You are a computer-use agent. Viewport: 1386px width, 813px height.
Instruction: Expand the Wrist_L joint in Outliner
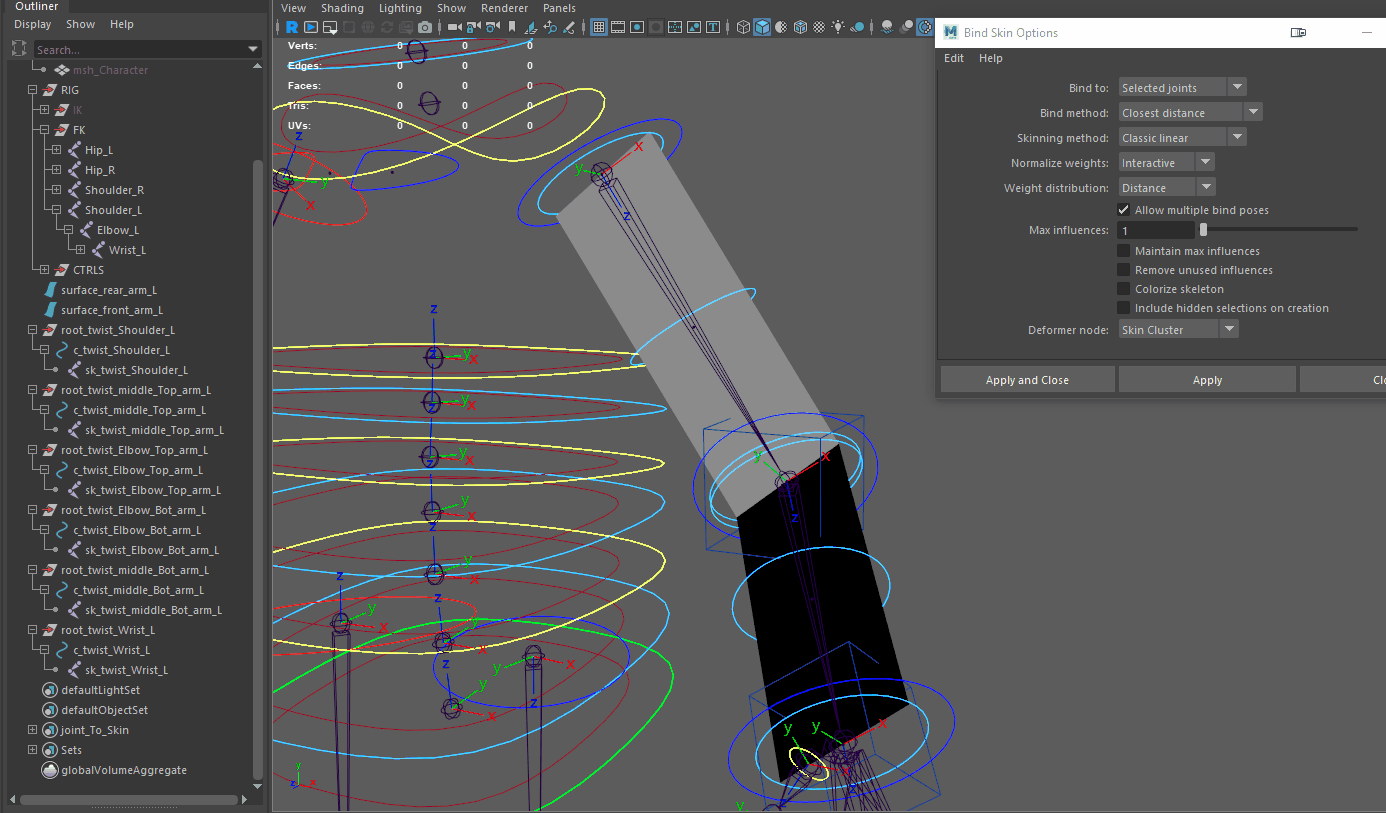coord(80,250)
